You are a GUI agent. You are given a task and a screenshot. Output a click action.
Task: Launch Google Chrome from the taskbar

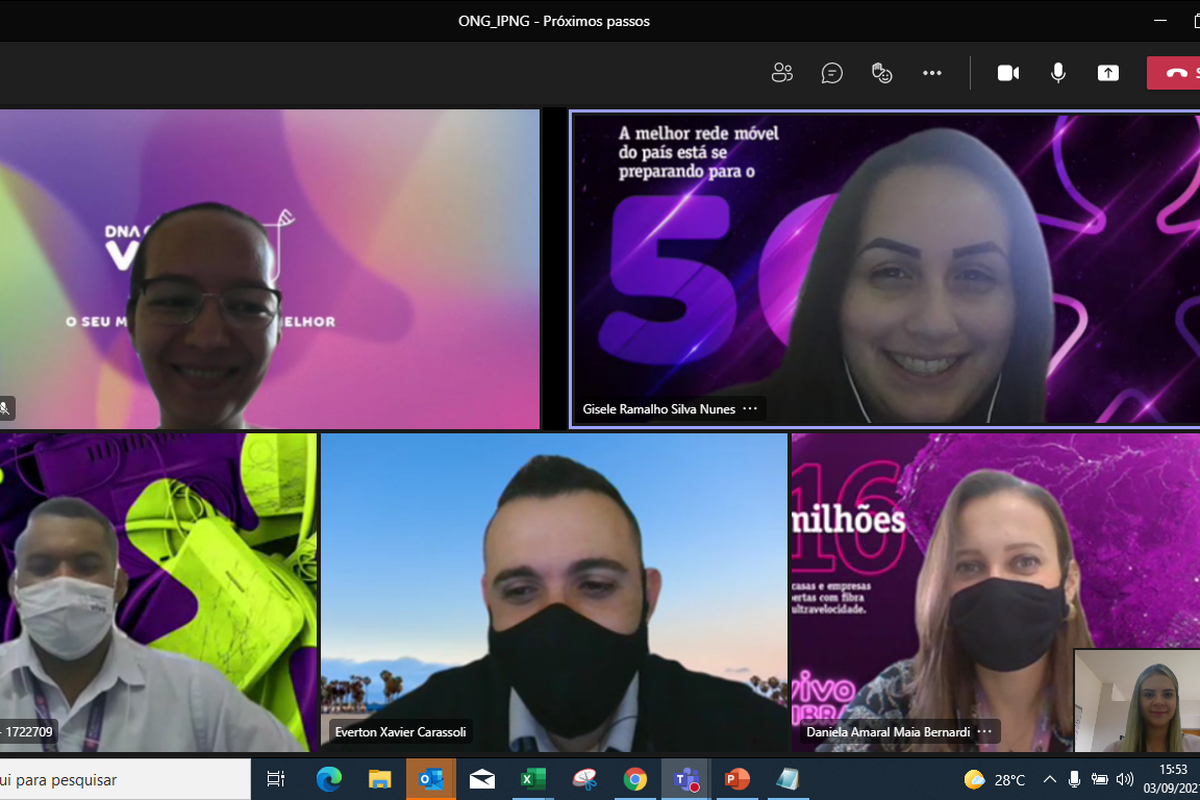click(x=635, y=779)
